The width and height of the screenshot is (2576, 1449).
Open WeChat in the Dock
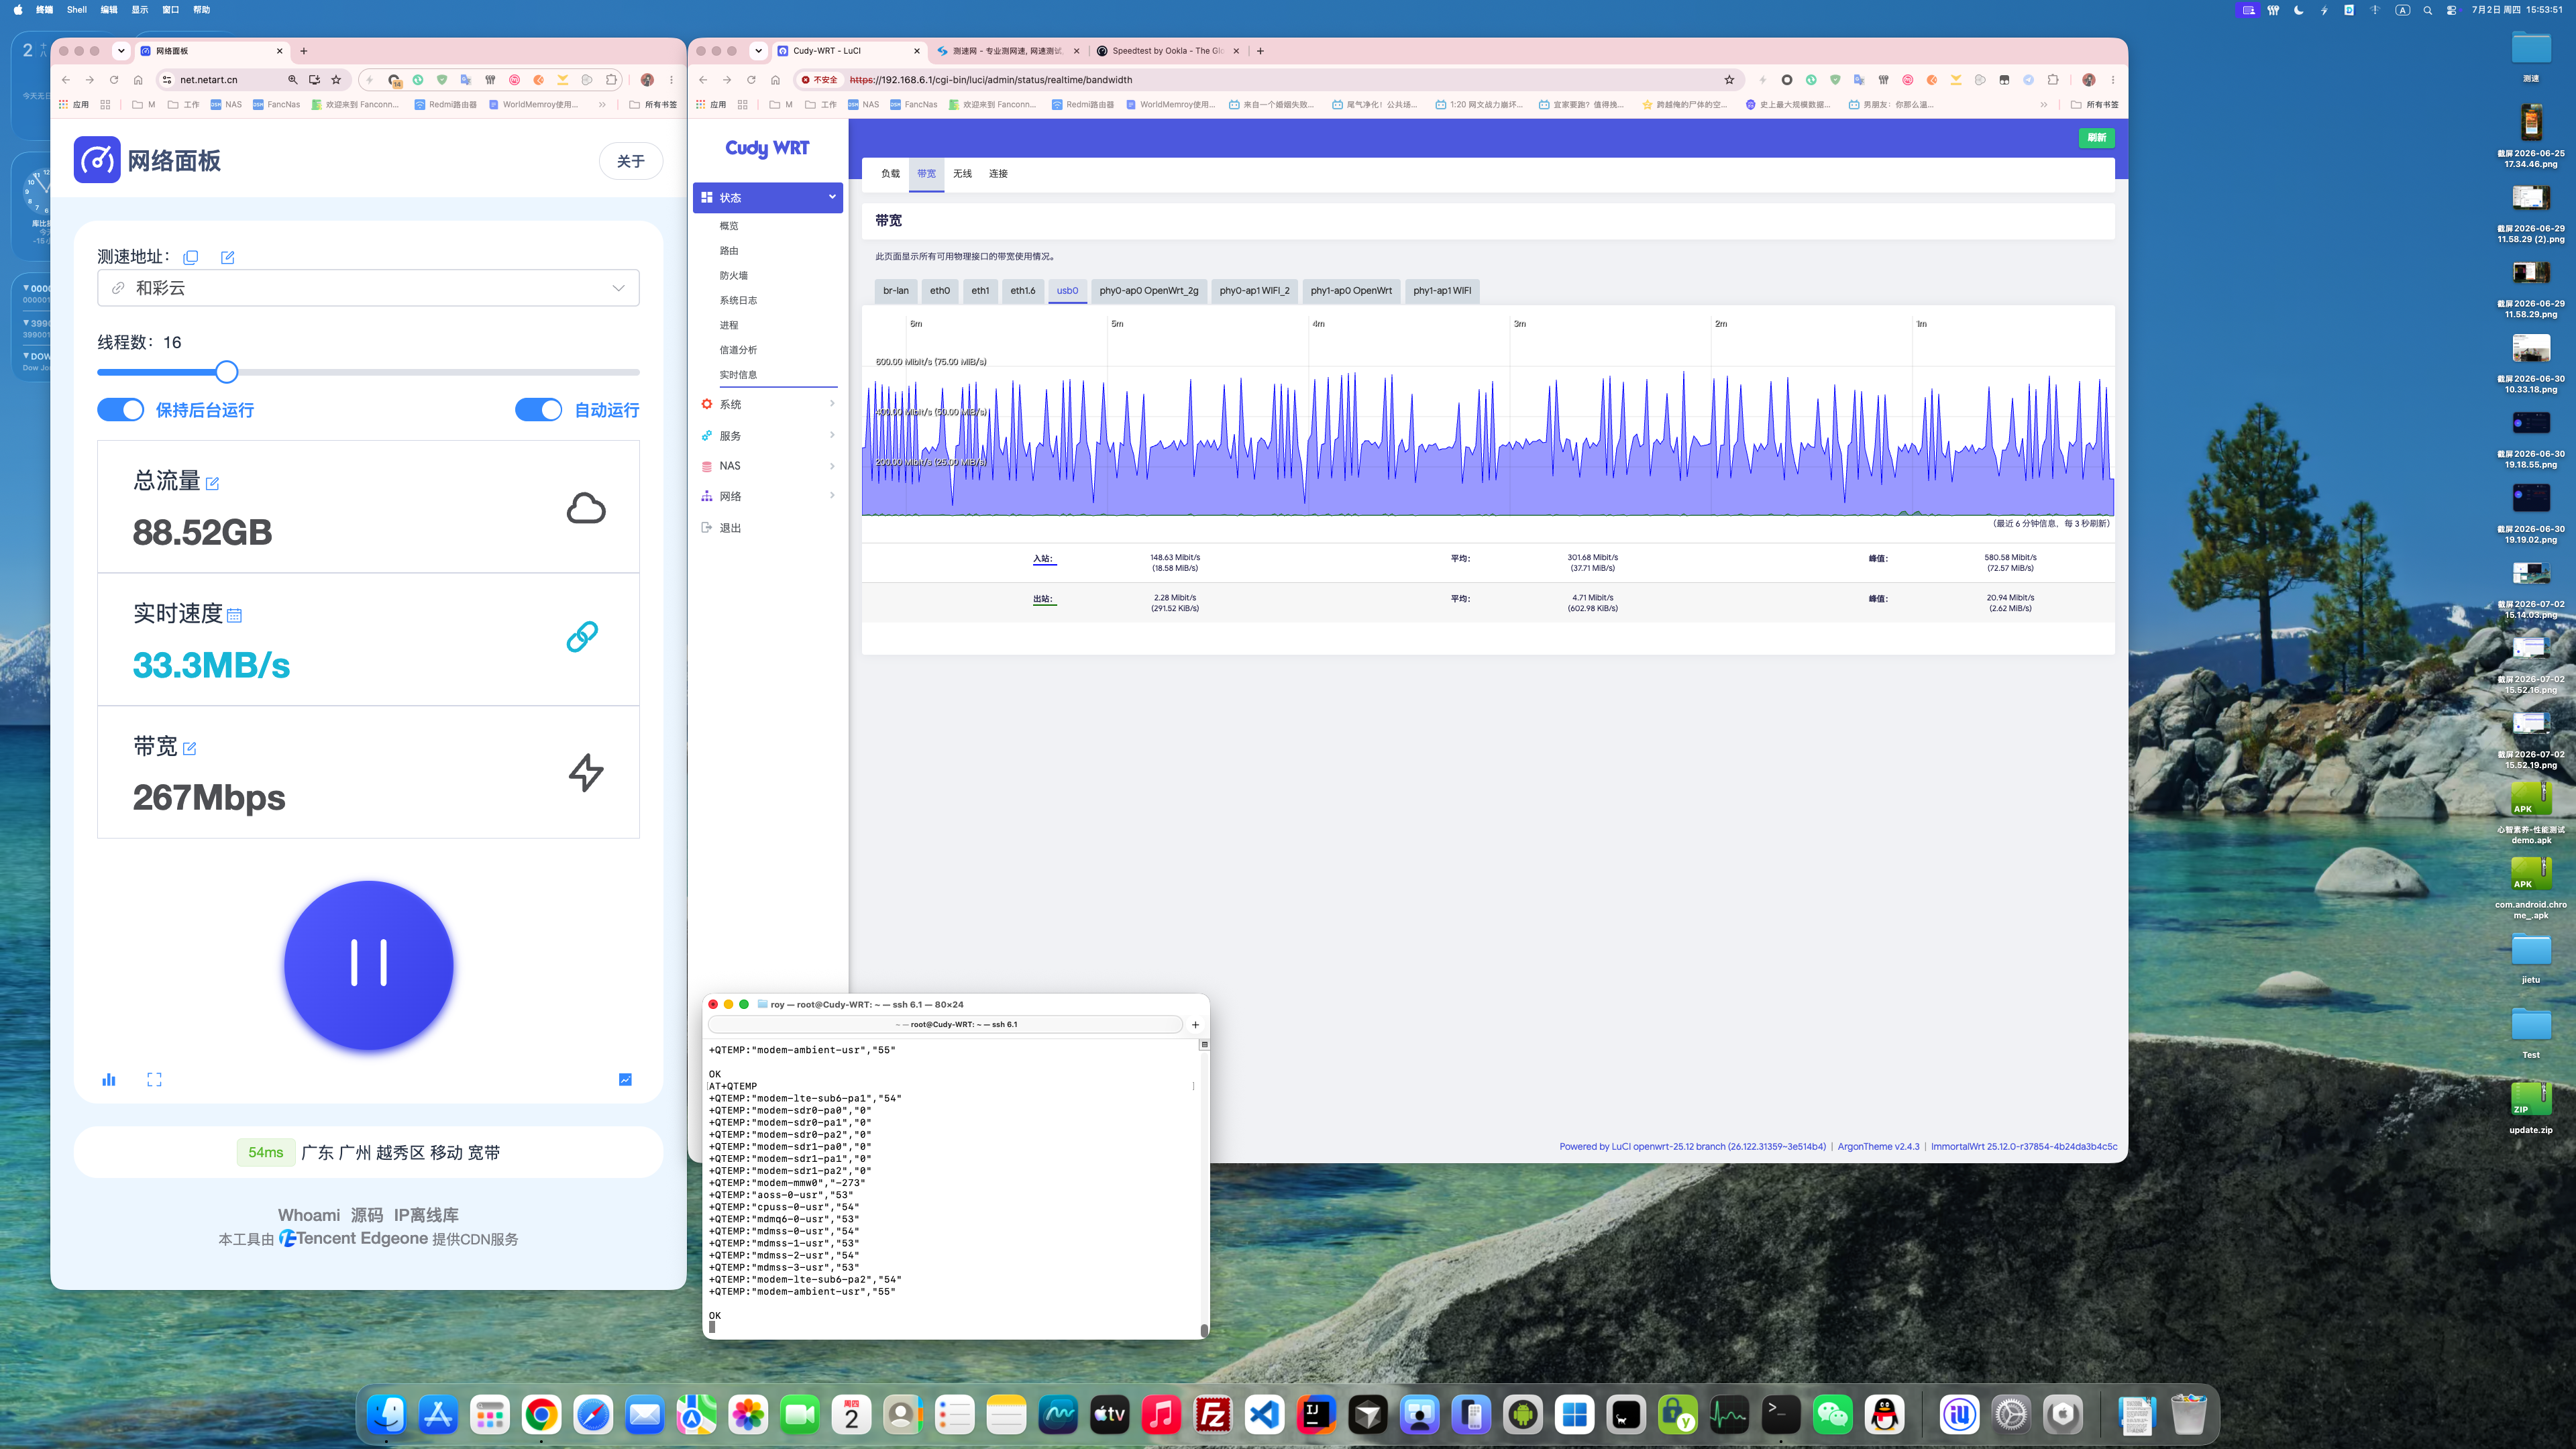pos(1833,1414)
